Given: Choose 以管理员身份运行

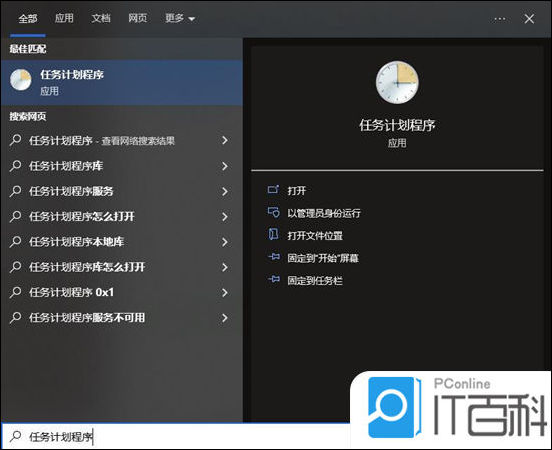Looking at the screenshot, I should (324, 213).
